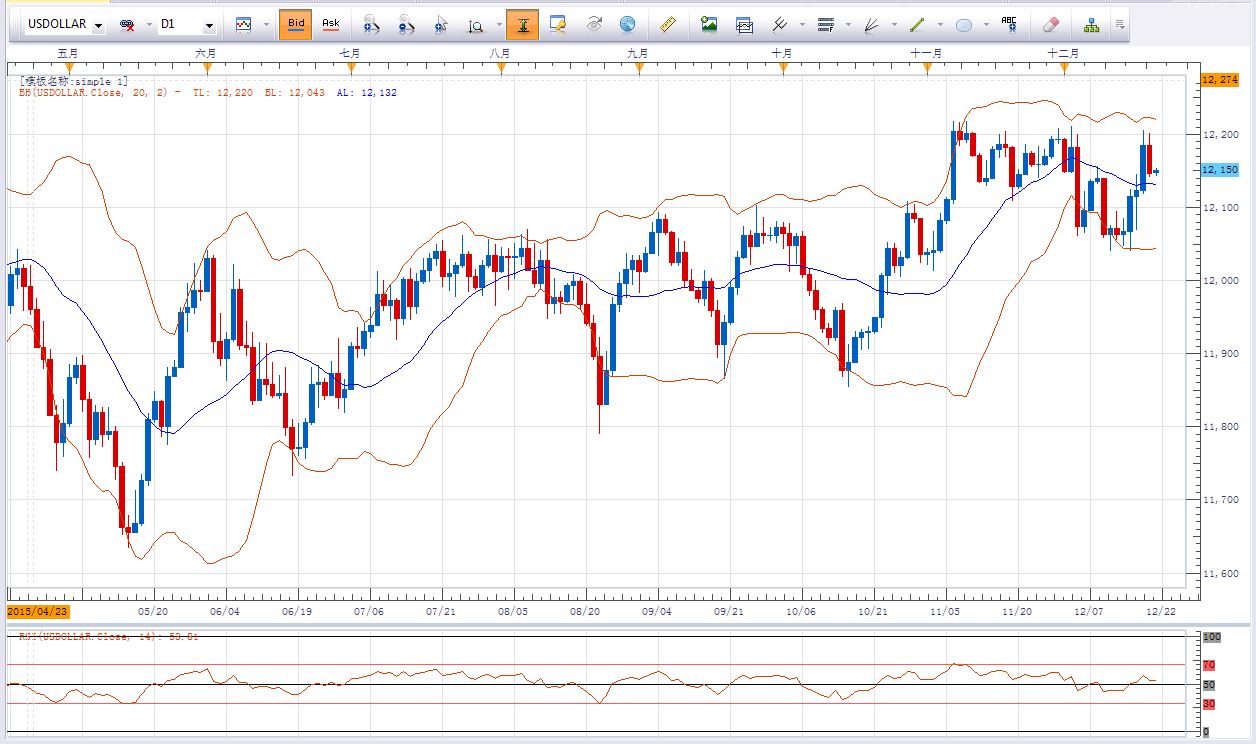Toggle the highlighted auto-scale vertical button

522,24
